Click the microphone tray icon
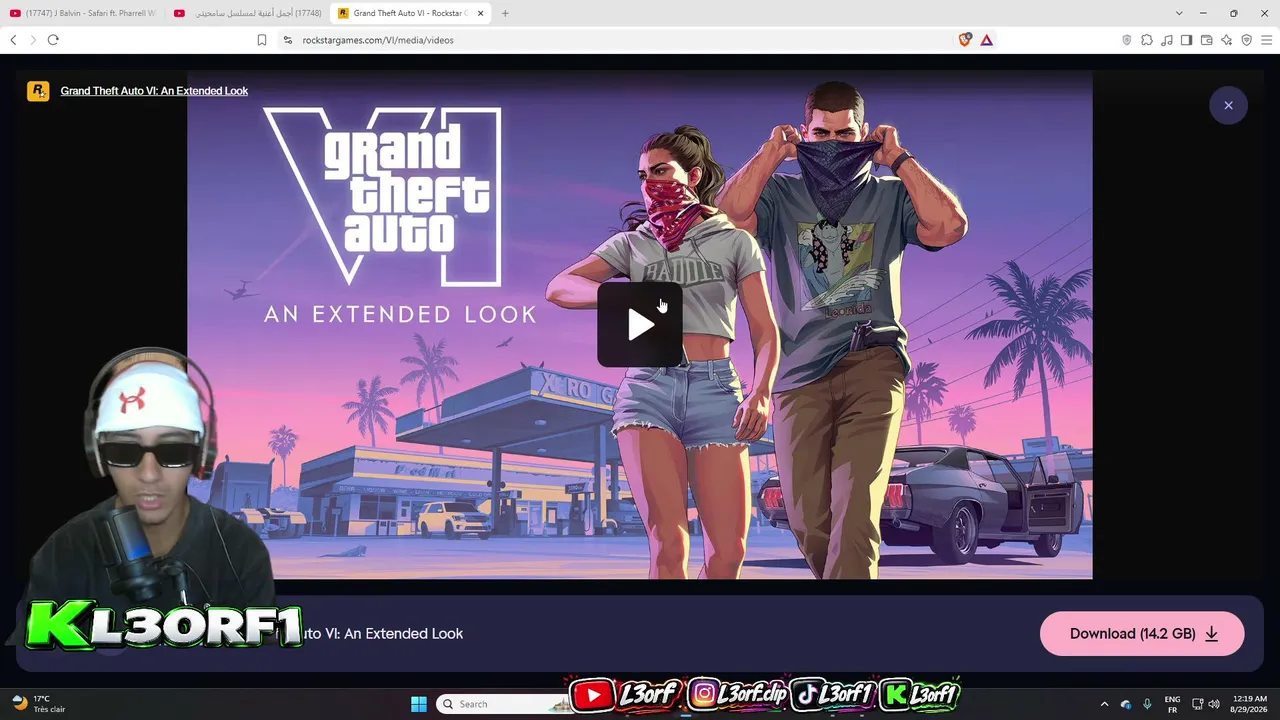Screen dimensions: 1280x720 (x=1147, y=704)
